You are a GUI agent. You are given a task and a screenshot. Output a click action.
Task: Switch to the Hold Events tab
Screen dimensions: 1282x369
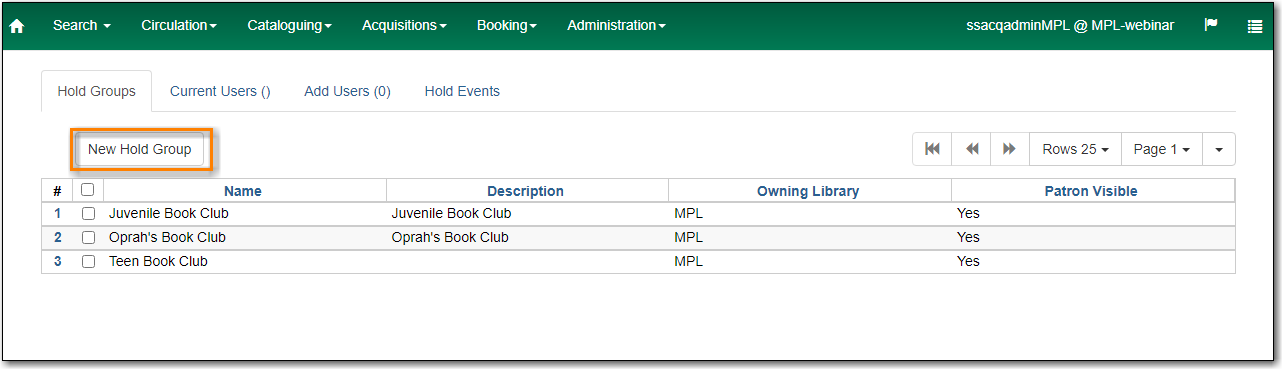click(462, 91)
